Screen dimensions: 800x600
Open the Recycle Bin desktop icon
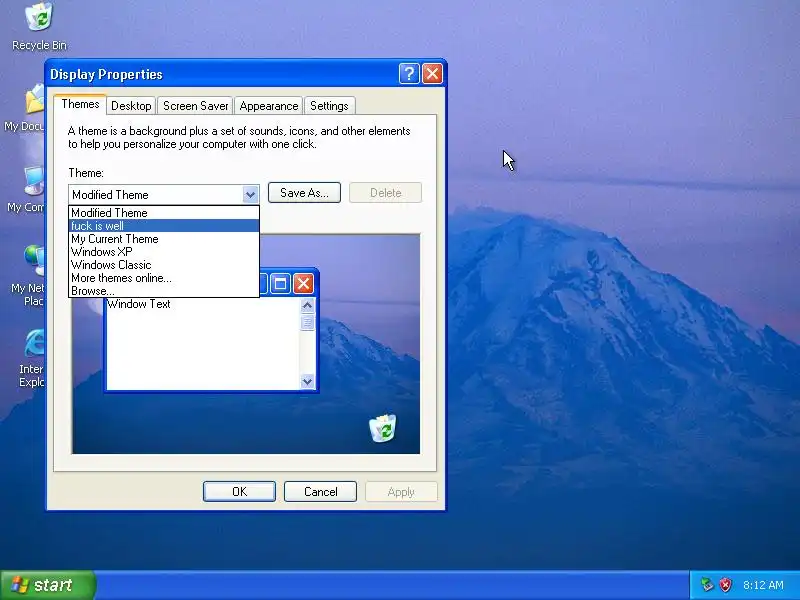(x=39, y=26)
